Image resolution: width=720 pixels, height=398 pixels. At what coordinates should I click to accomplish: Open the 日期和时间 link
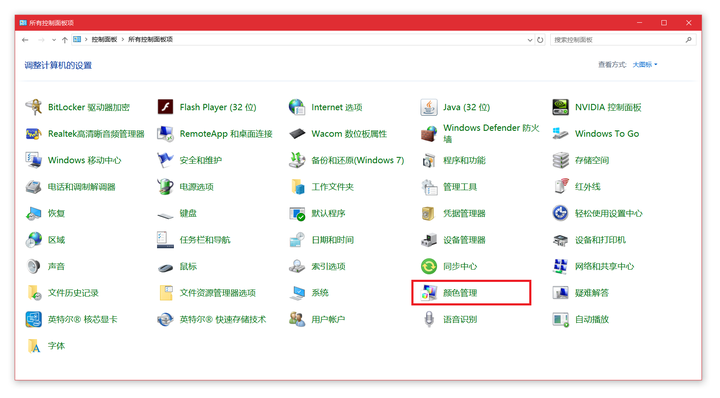point(332,240)
